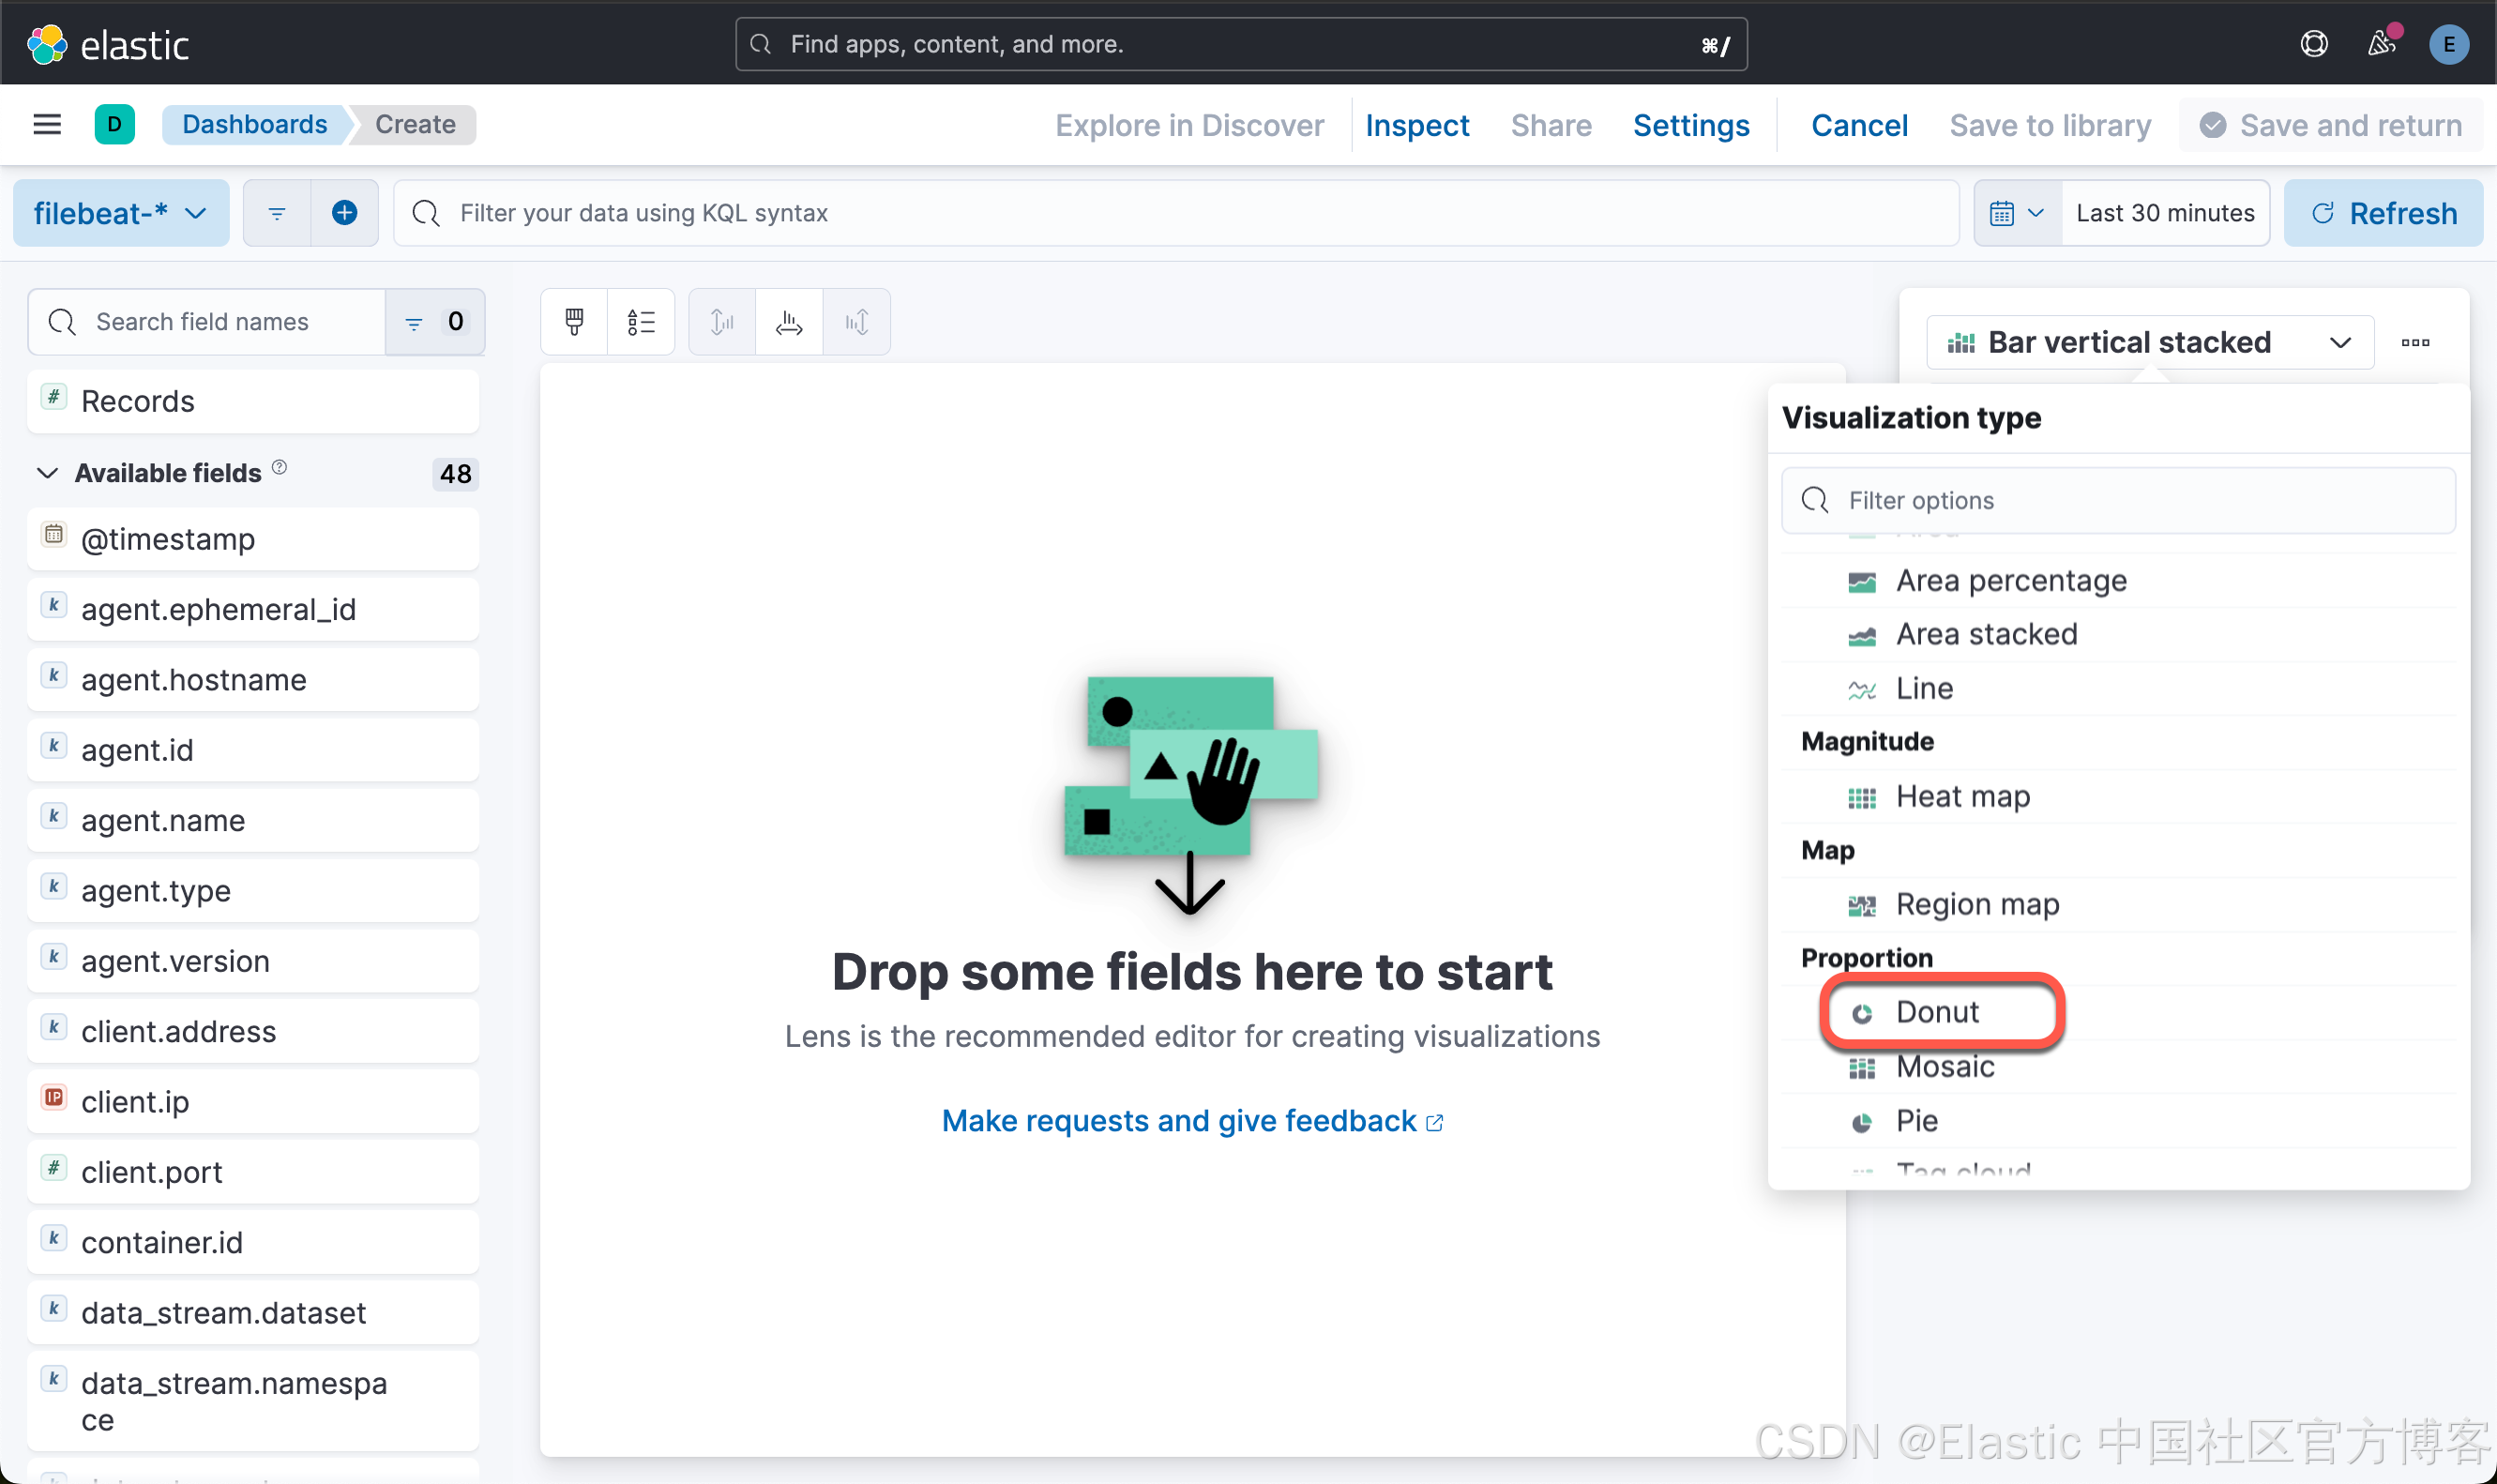The width and height of the screenshot is (2497, 1484).
Task: Select the @timestamp field
Action: coord(253,539)
